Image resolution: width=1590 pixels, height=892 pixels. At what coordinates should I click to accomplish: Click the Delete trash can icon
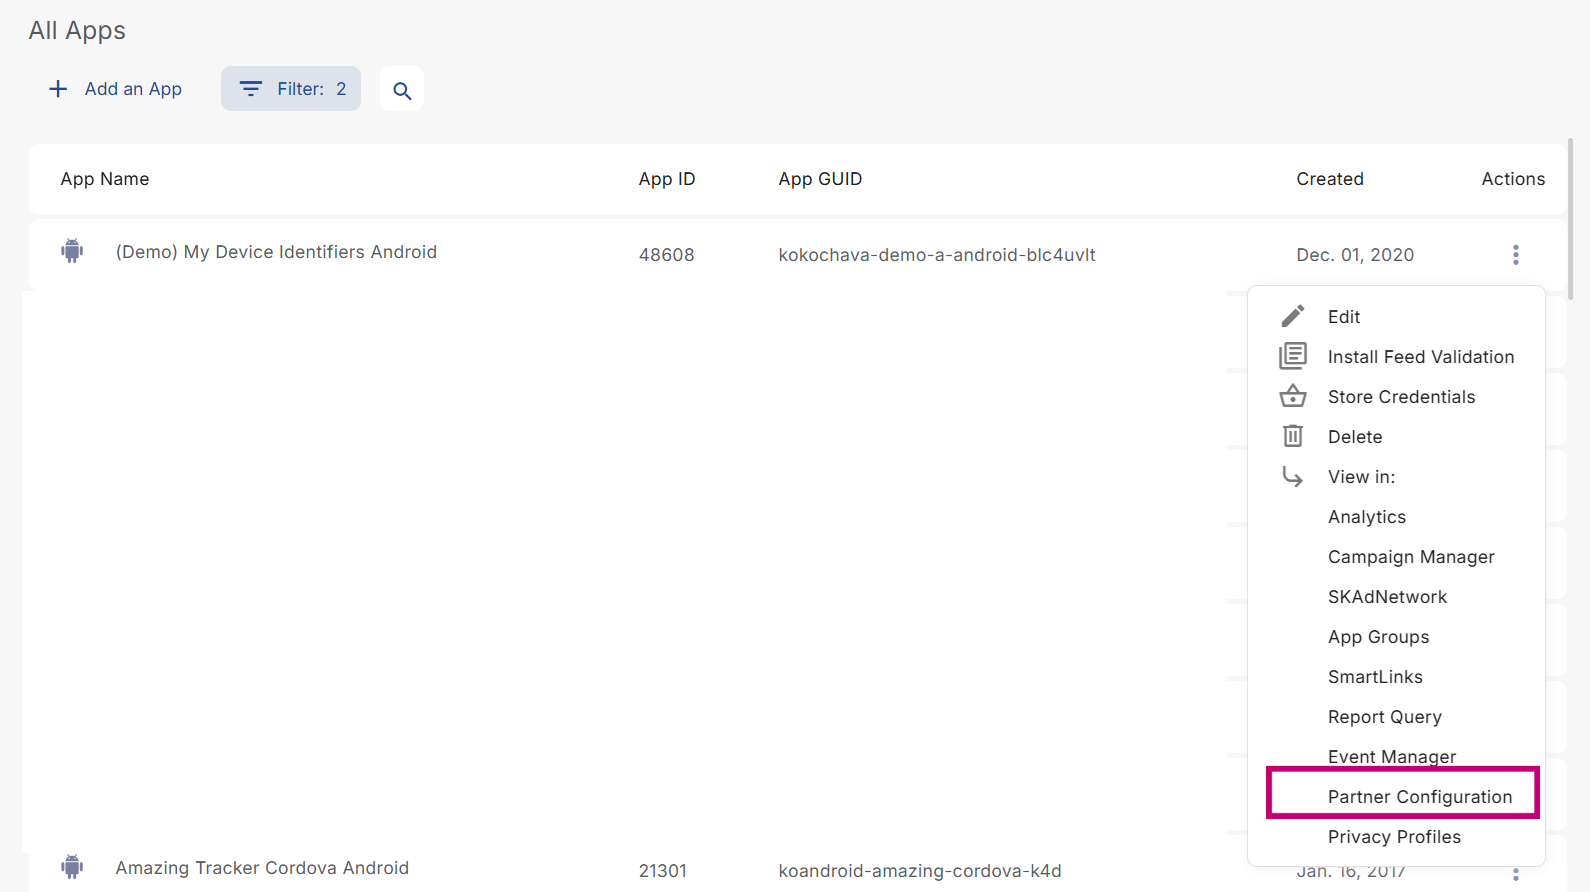[1292, 436]
